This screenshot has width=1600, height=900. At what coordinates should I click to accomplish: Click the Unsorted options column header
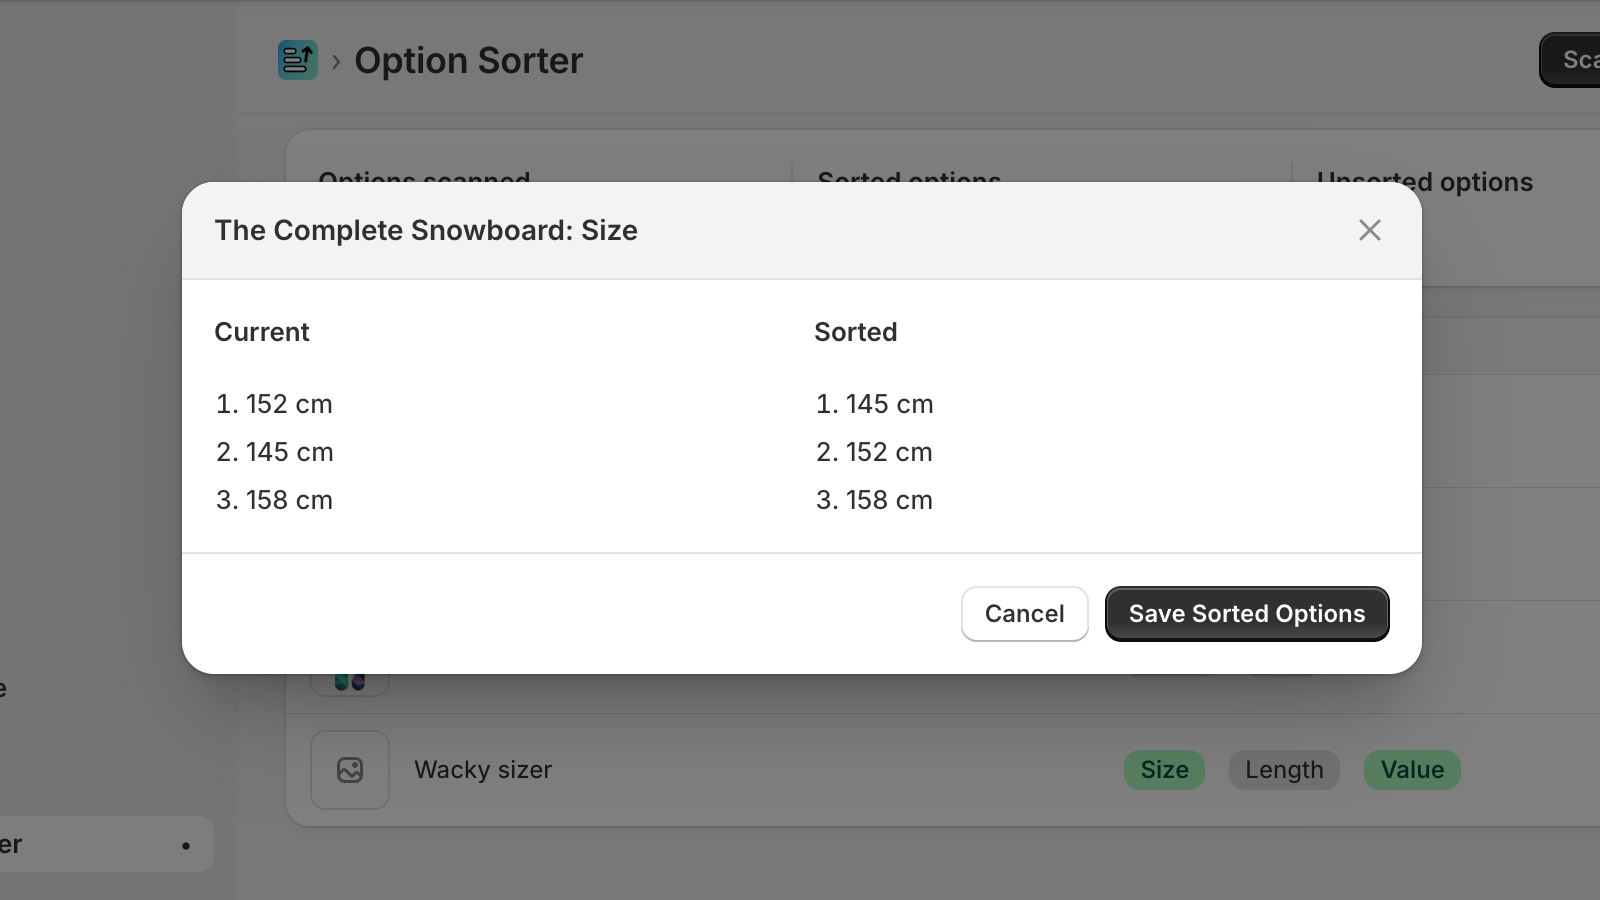point(1424,182)
